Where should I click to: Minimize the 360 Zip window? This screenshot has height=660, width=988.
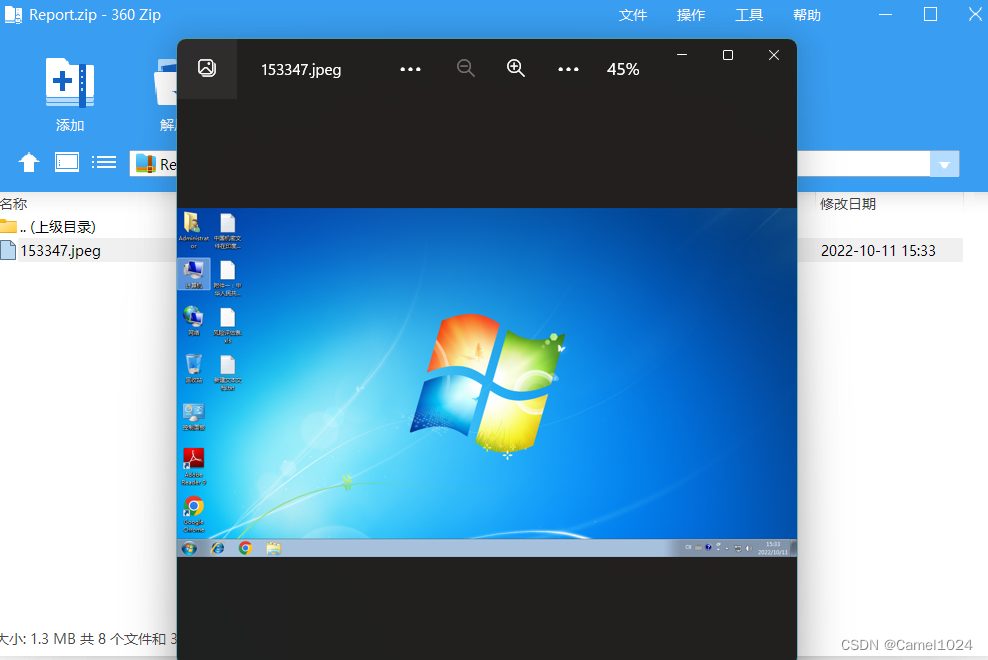point(885,14)
